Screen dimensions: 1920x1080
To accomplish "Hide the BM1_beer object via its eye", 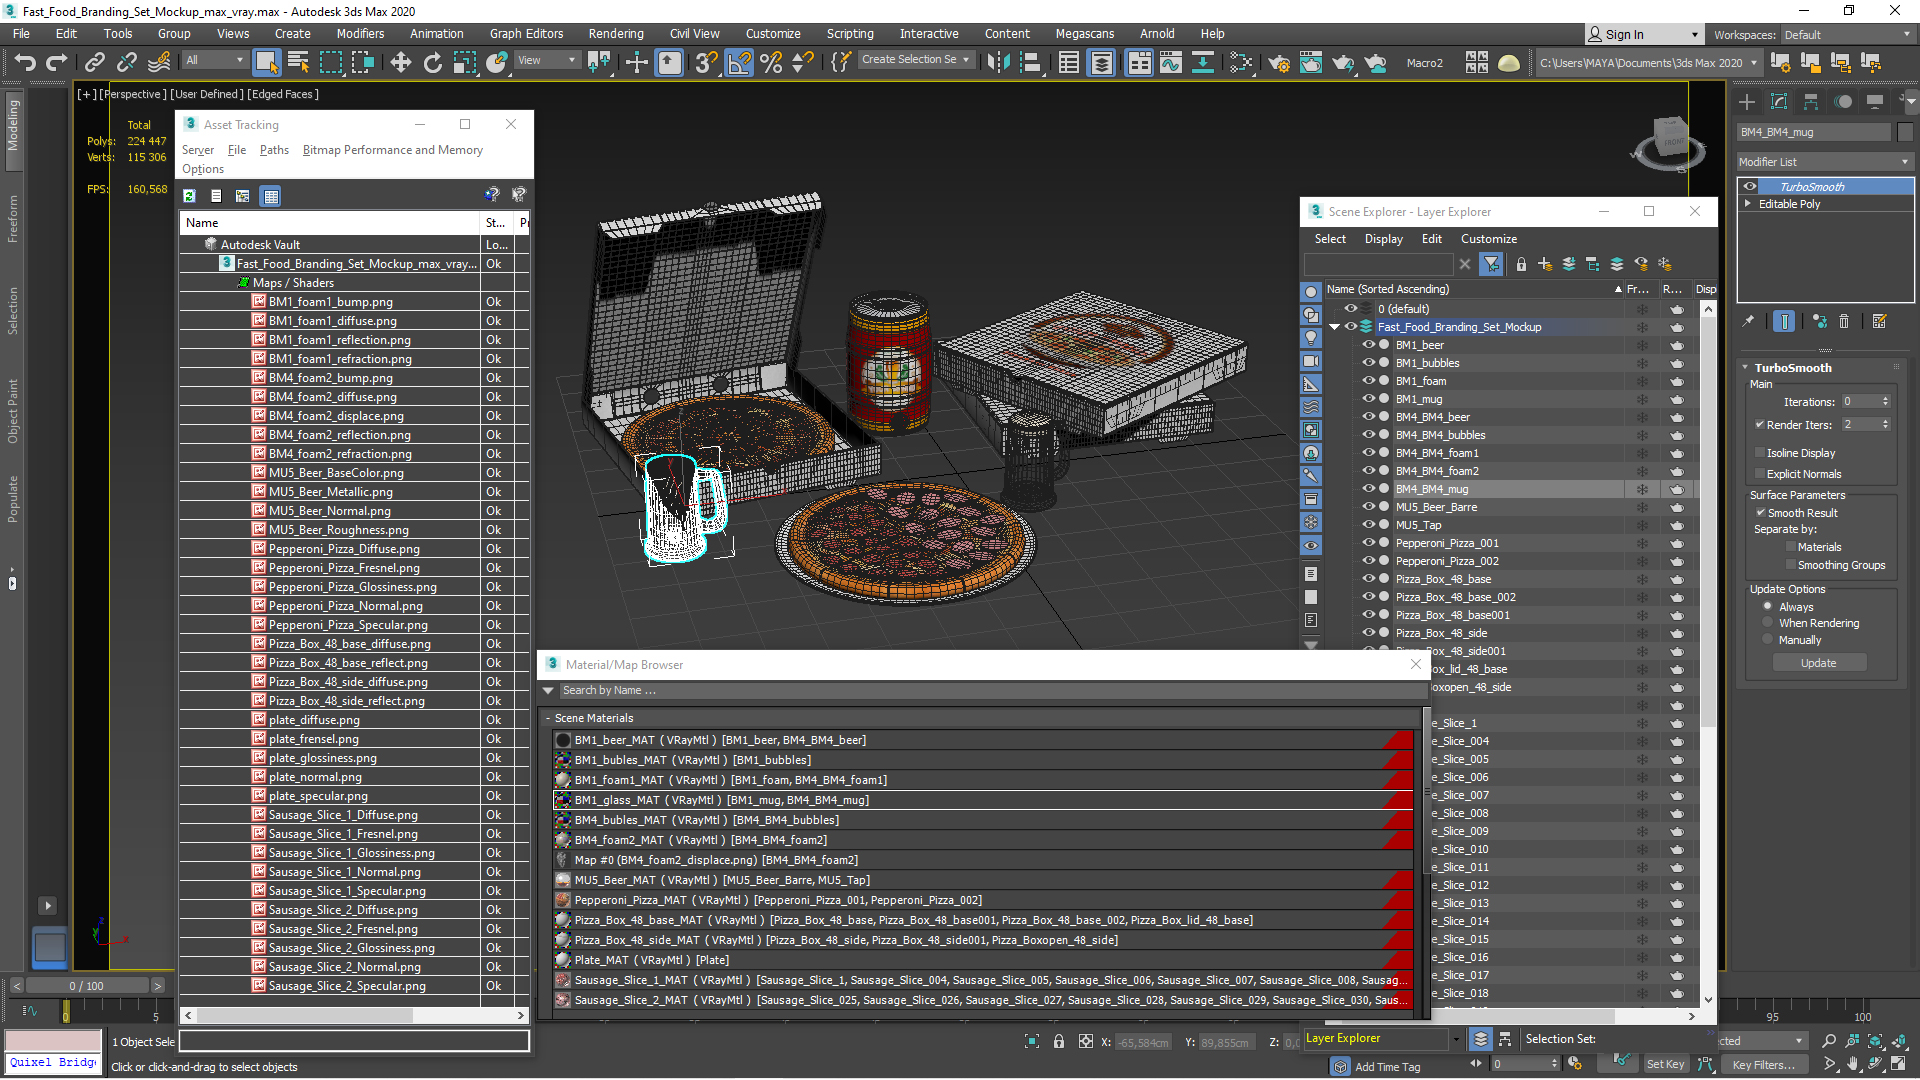I will (x=1368, y=345).
